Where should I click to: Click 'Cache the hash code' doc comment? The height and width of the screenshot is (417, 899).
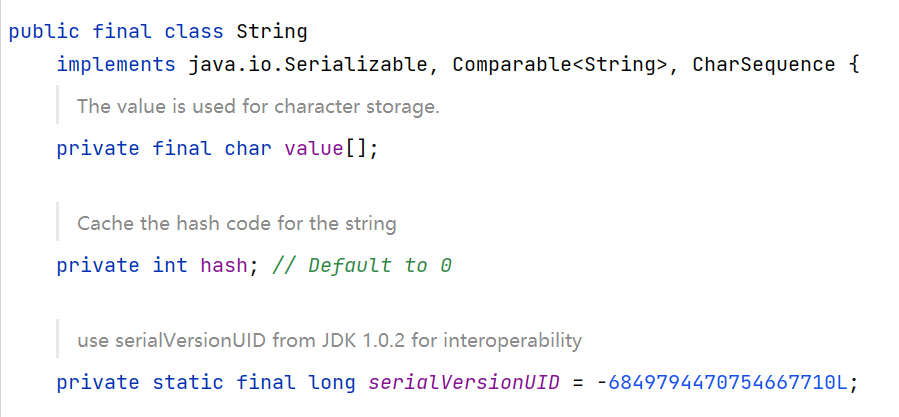click(236, 223)
